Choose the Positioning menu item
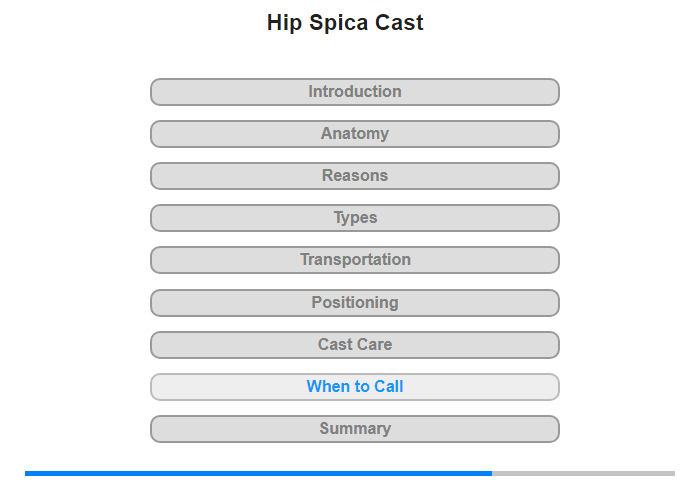This screenshot has width=700, height=480. (x=355, y=303)
